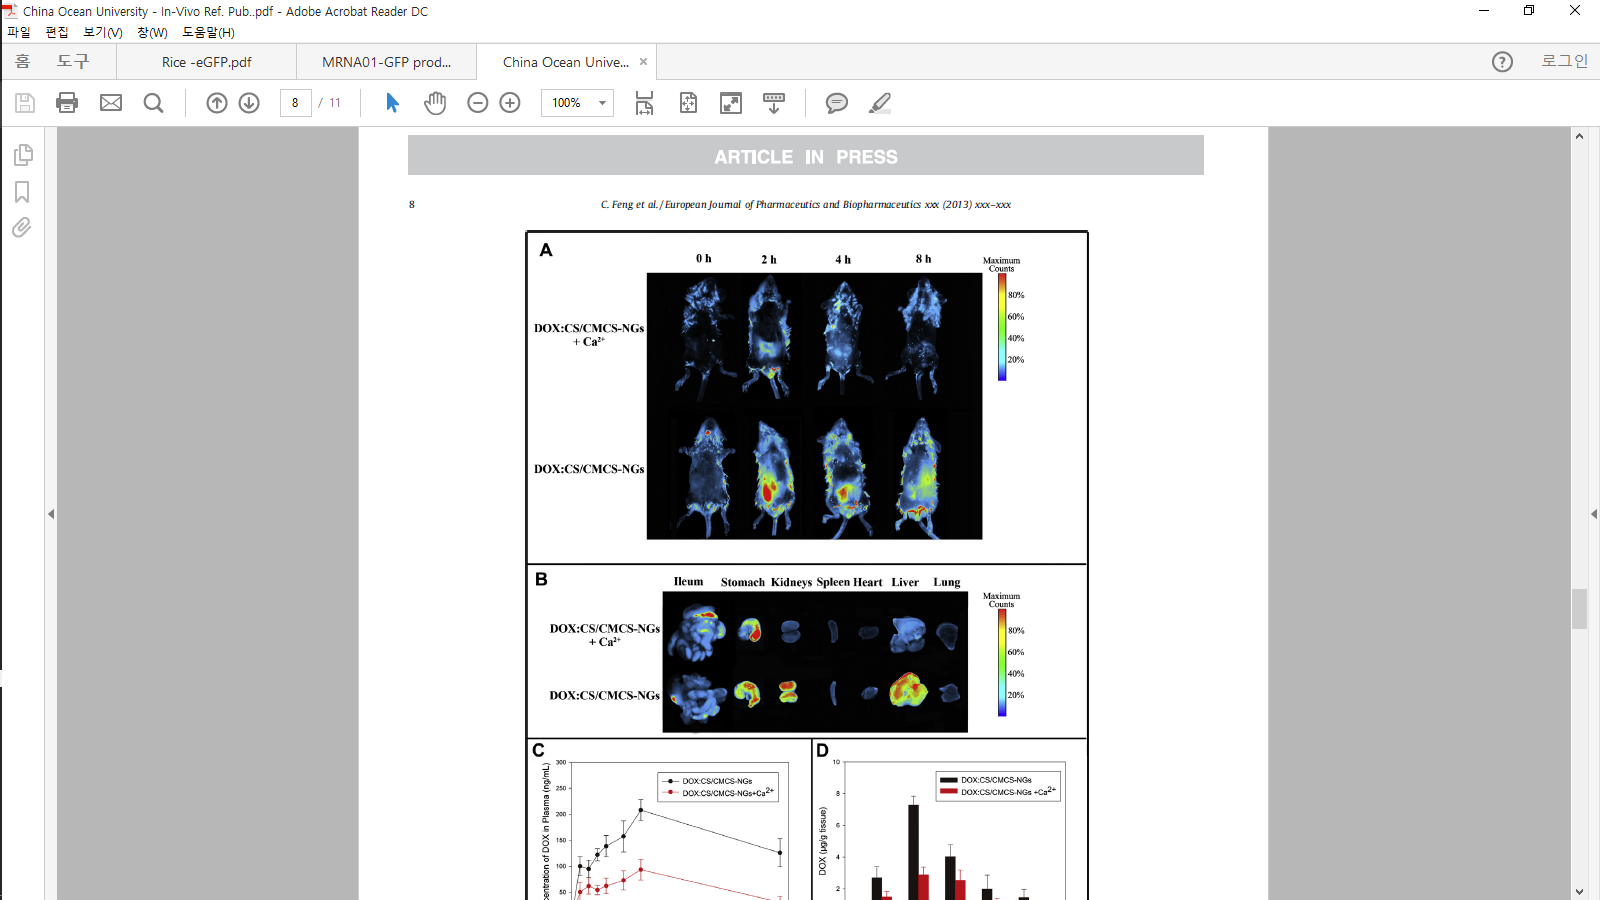Open the 도움말(H) menu

(x=208, y=32)
